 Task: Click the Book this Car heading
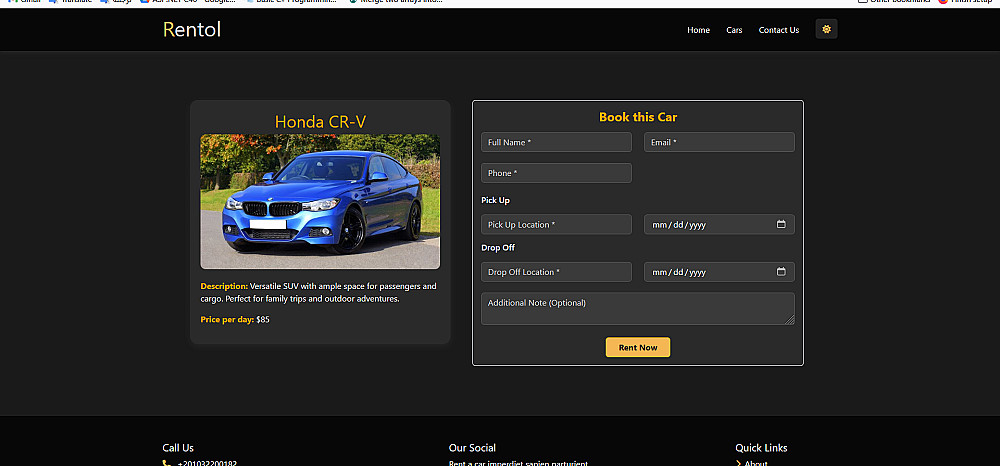638,117
